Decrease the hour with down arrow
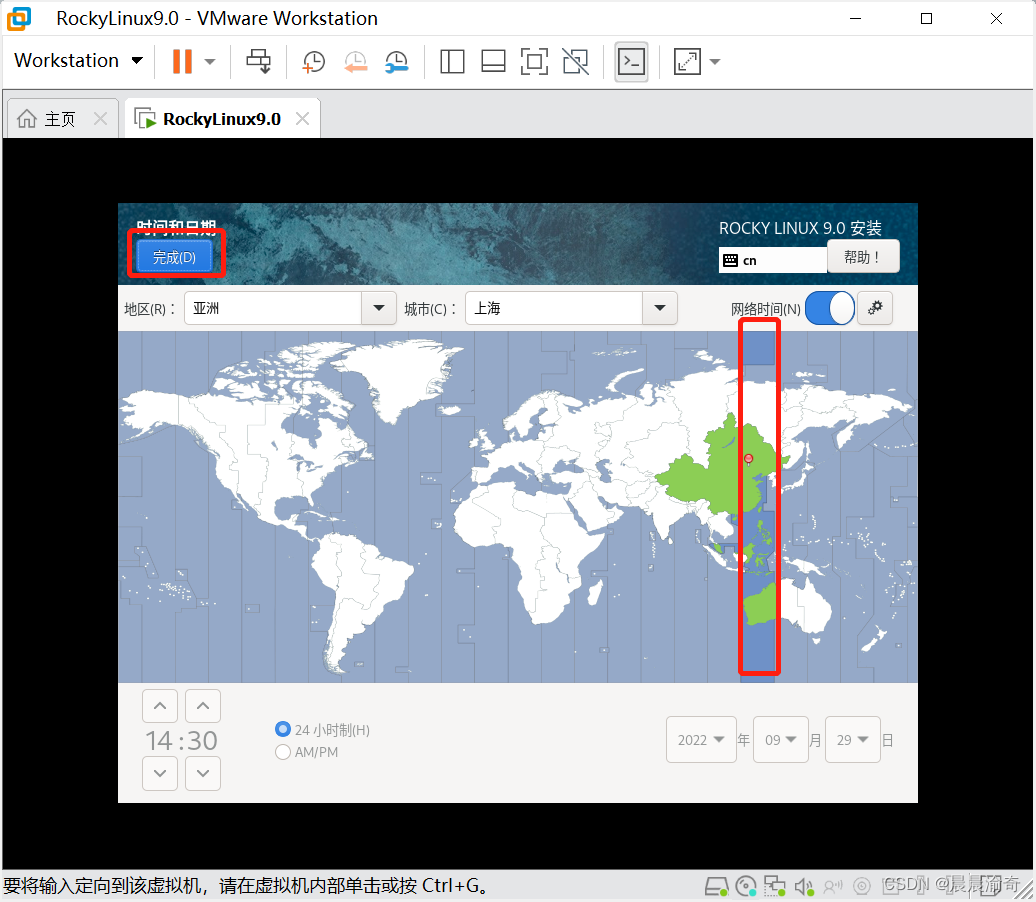Image resolution: width=1036 pixels, height=902 pixels. (160, 773)
